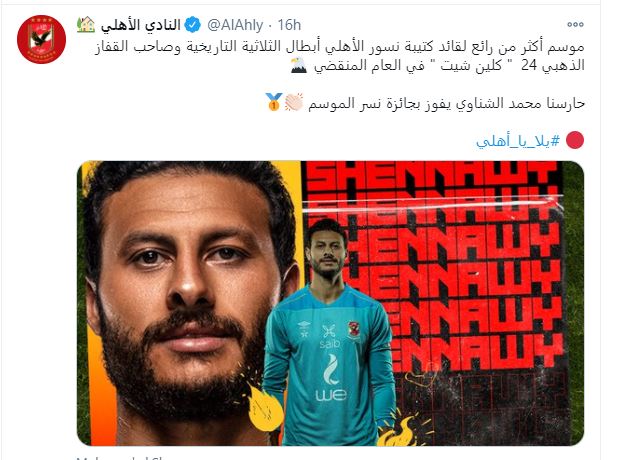Click the WE sponsor logo on the jersey
This screenshot has height=460, width=619.
(331, 394)
